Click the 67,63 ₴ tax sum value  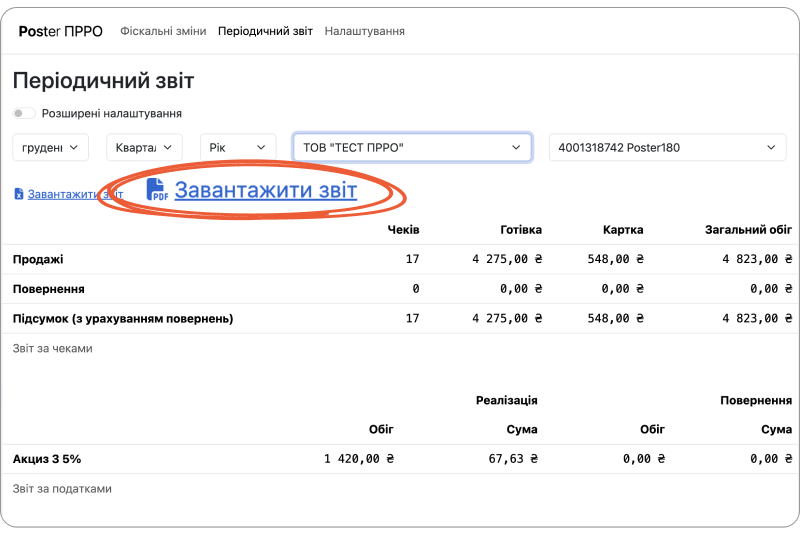pos(513,459)
